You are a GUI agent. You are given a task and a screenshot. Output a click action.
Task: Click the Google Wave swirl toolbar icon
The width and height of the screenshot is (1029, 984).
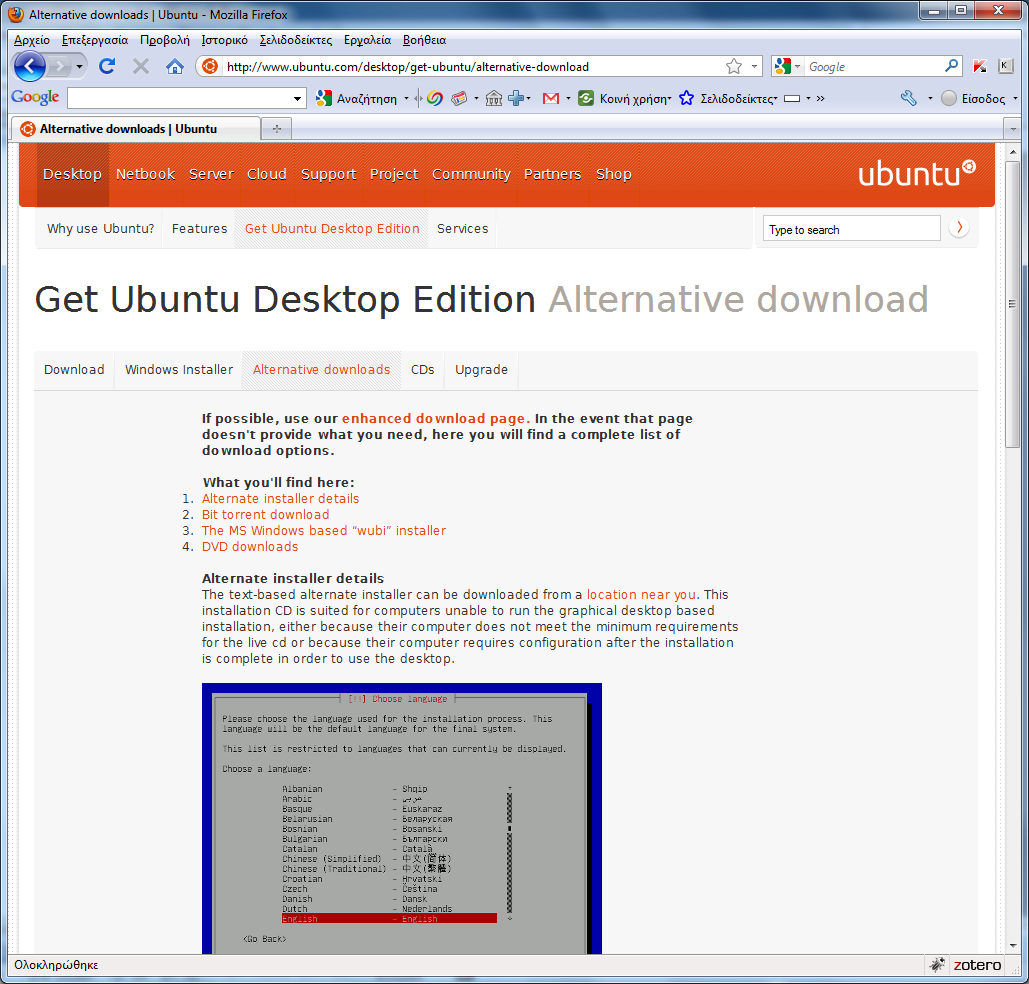click(434, 98)
